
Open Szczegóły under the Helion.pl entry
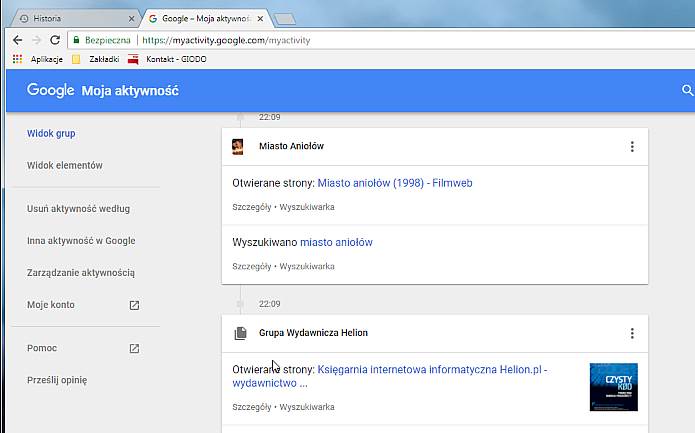252,407
